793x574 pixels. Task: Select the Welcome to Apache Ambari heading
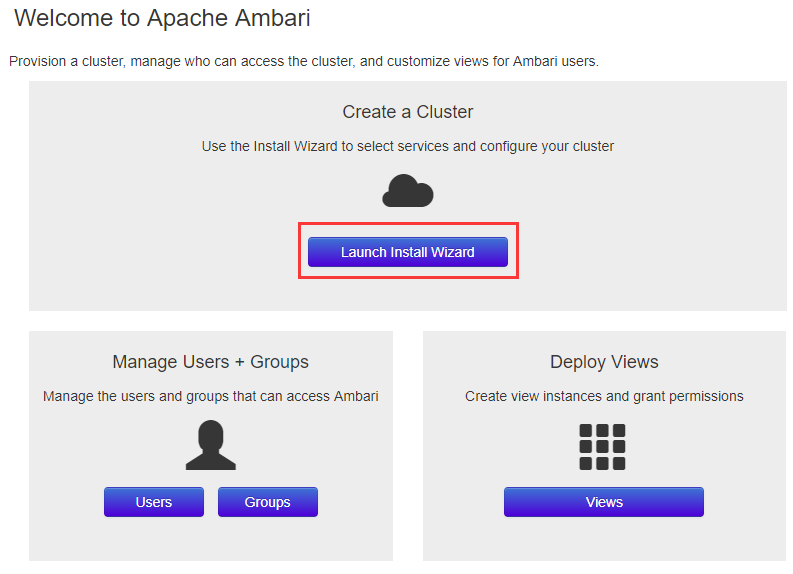coord(162,18)
